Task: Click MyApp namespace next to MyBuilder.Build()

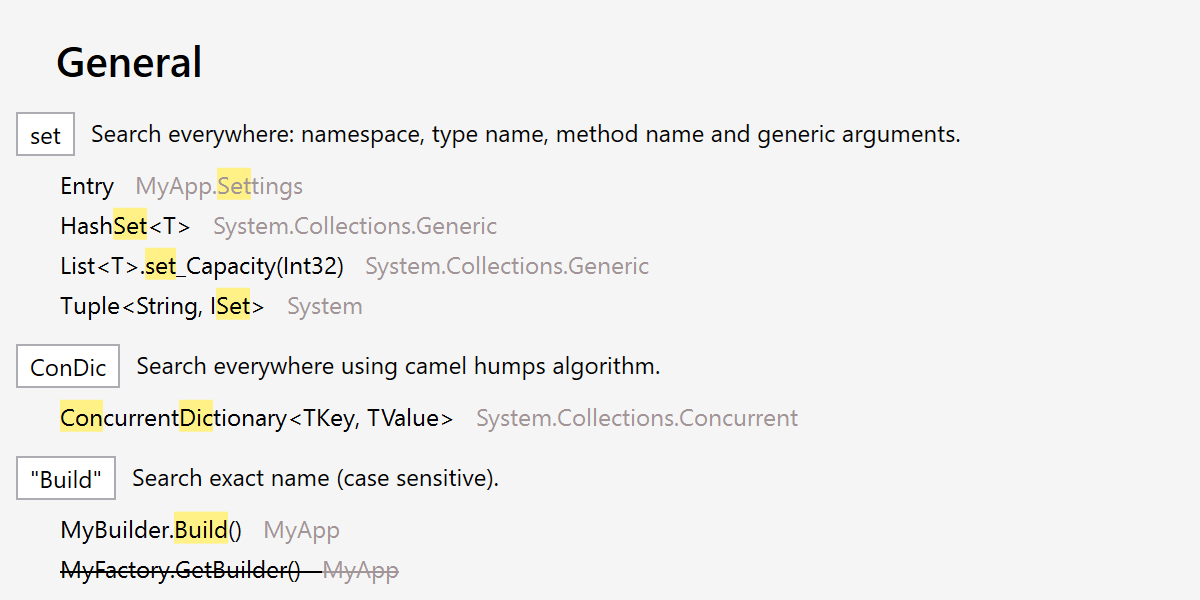Action: [301, 530]
